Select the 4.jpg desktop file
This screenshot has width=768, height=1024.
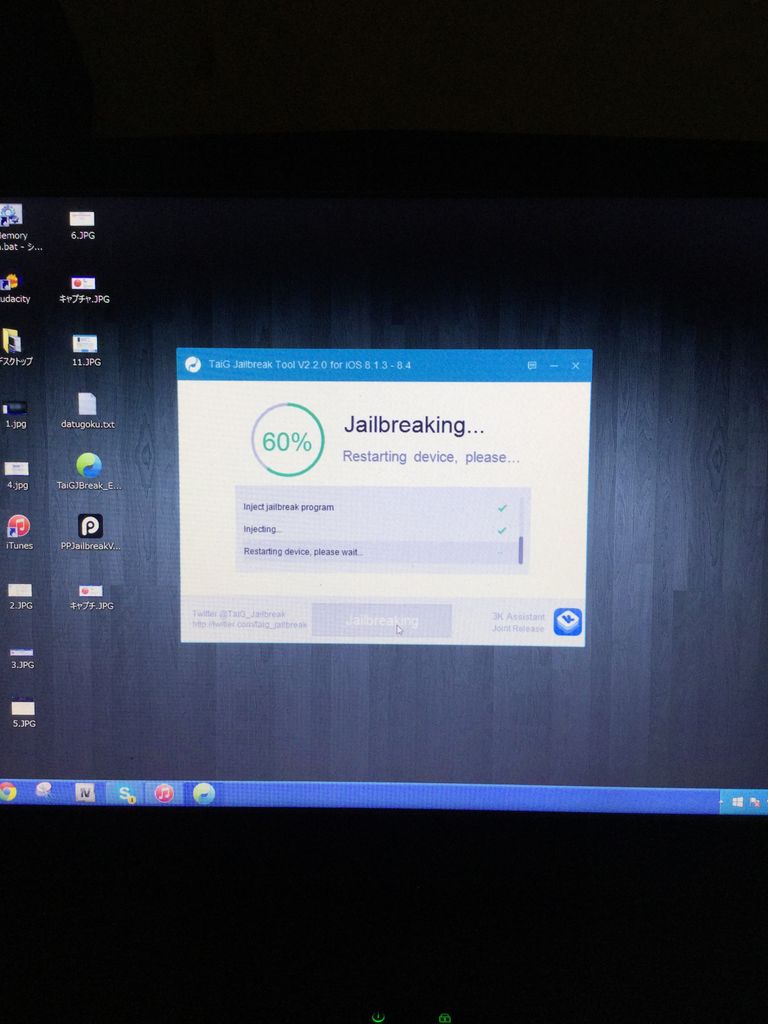[17, 475]
